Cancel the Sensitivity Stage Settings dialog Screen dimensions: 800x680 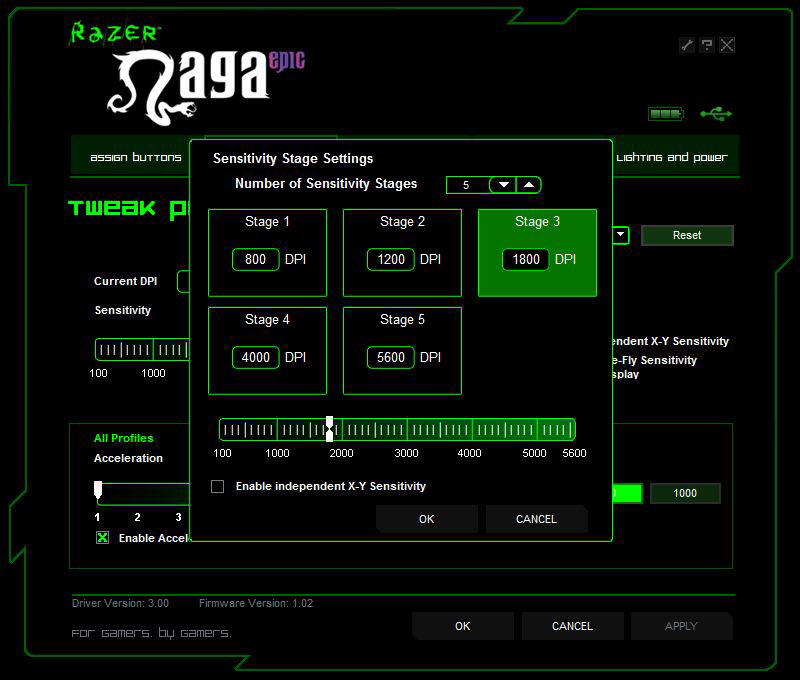536,519
